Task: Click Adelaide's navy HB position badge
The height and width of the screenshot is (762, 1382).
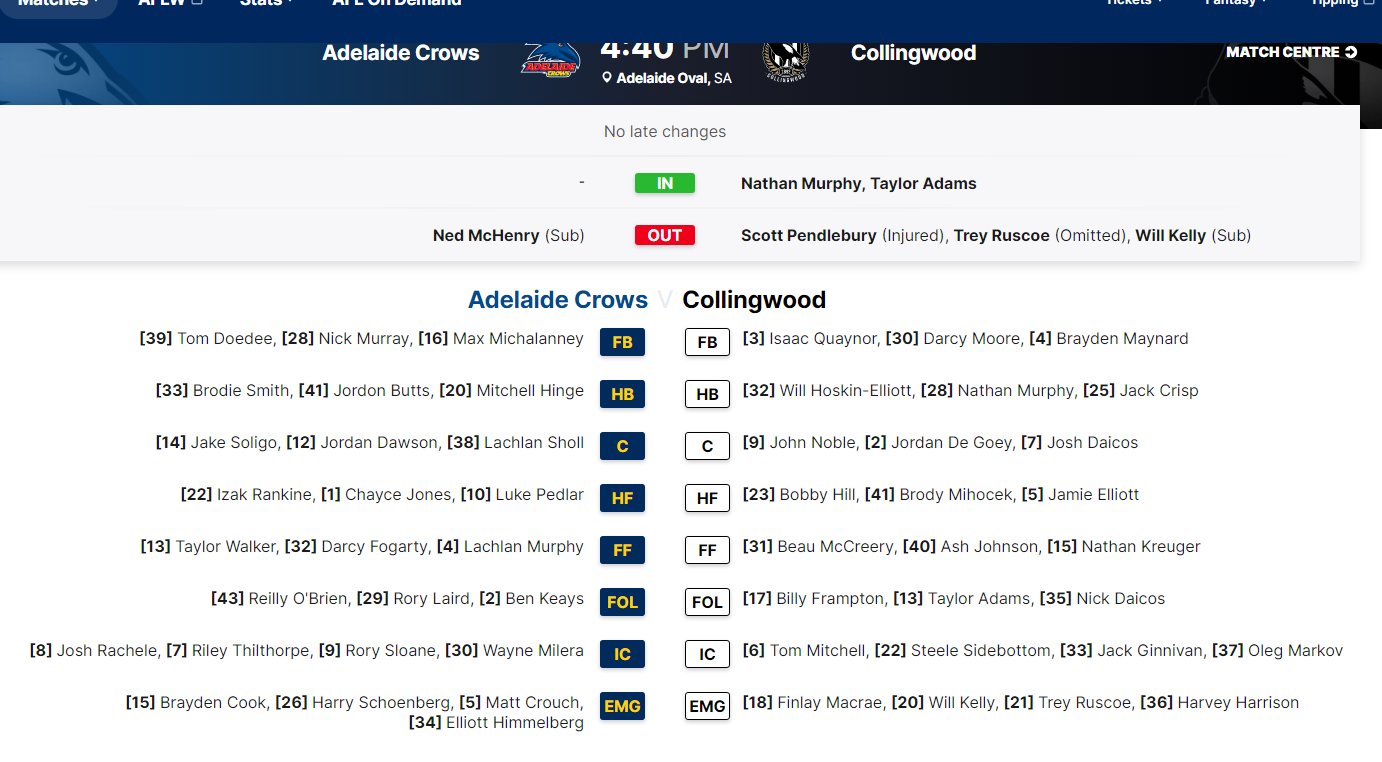Action: [x=622, y=394]
